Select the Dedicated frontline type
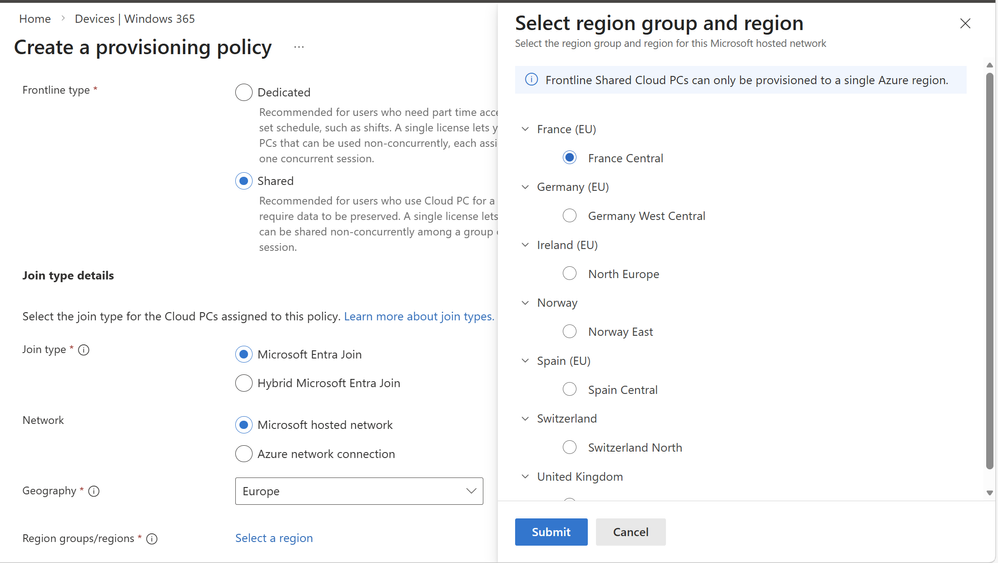The width and height of the screenshot is (998, 563). tap(244, 92)
